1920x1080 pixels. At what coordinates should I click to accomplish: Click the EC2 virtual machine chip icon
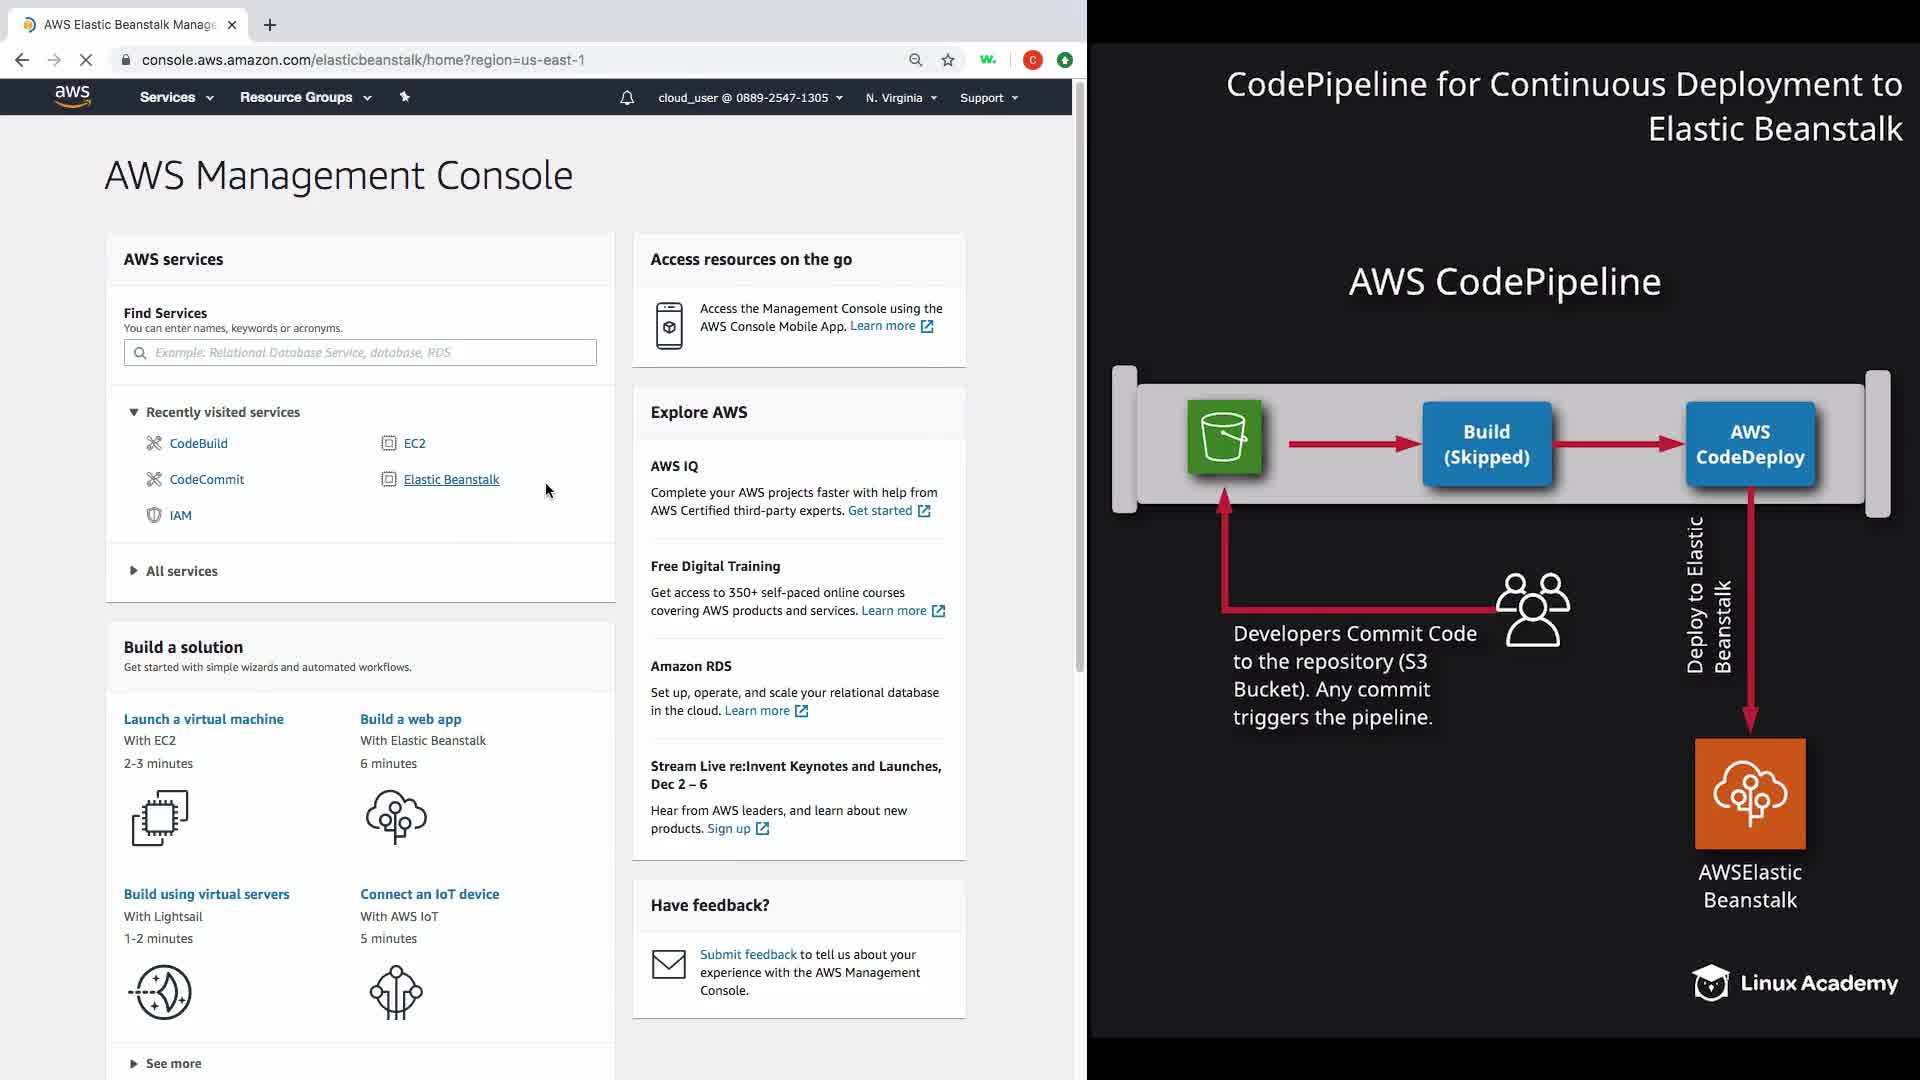pos(160,818)
